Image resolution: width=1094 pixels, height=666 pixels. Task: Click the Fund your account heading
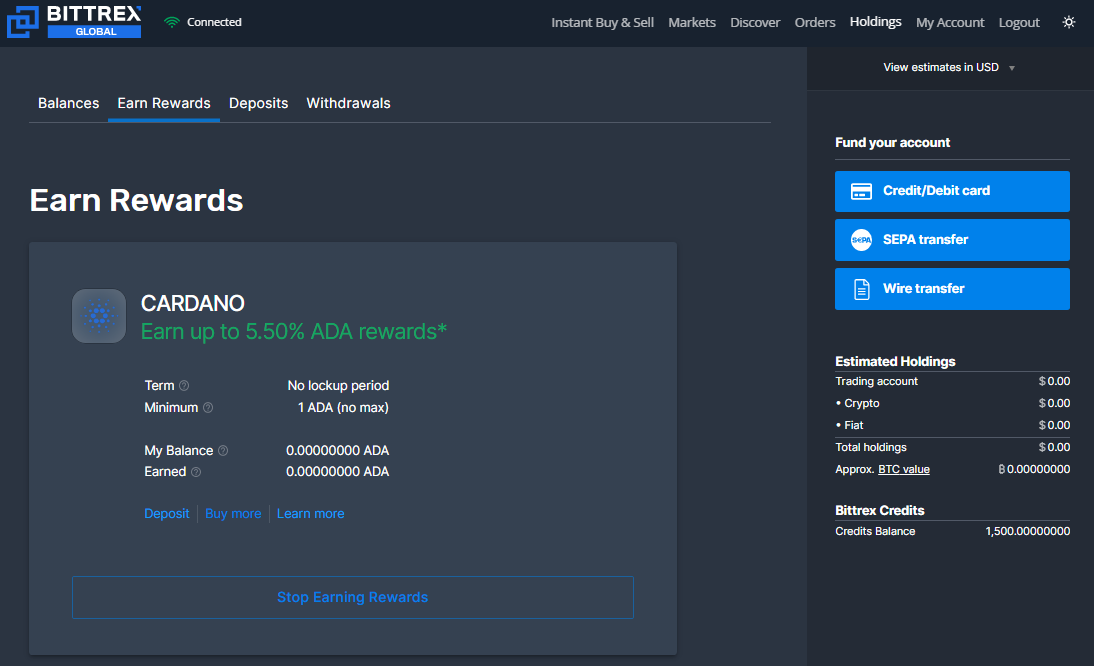pyautogui.click(x=892, y=143)
